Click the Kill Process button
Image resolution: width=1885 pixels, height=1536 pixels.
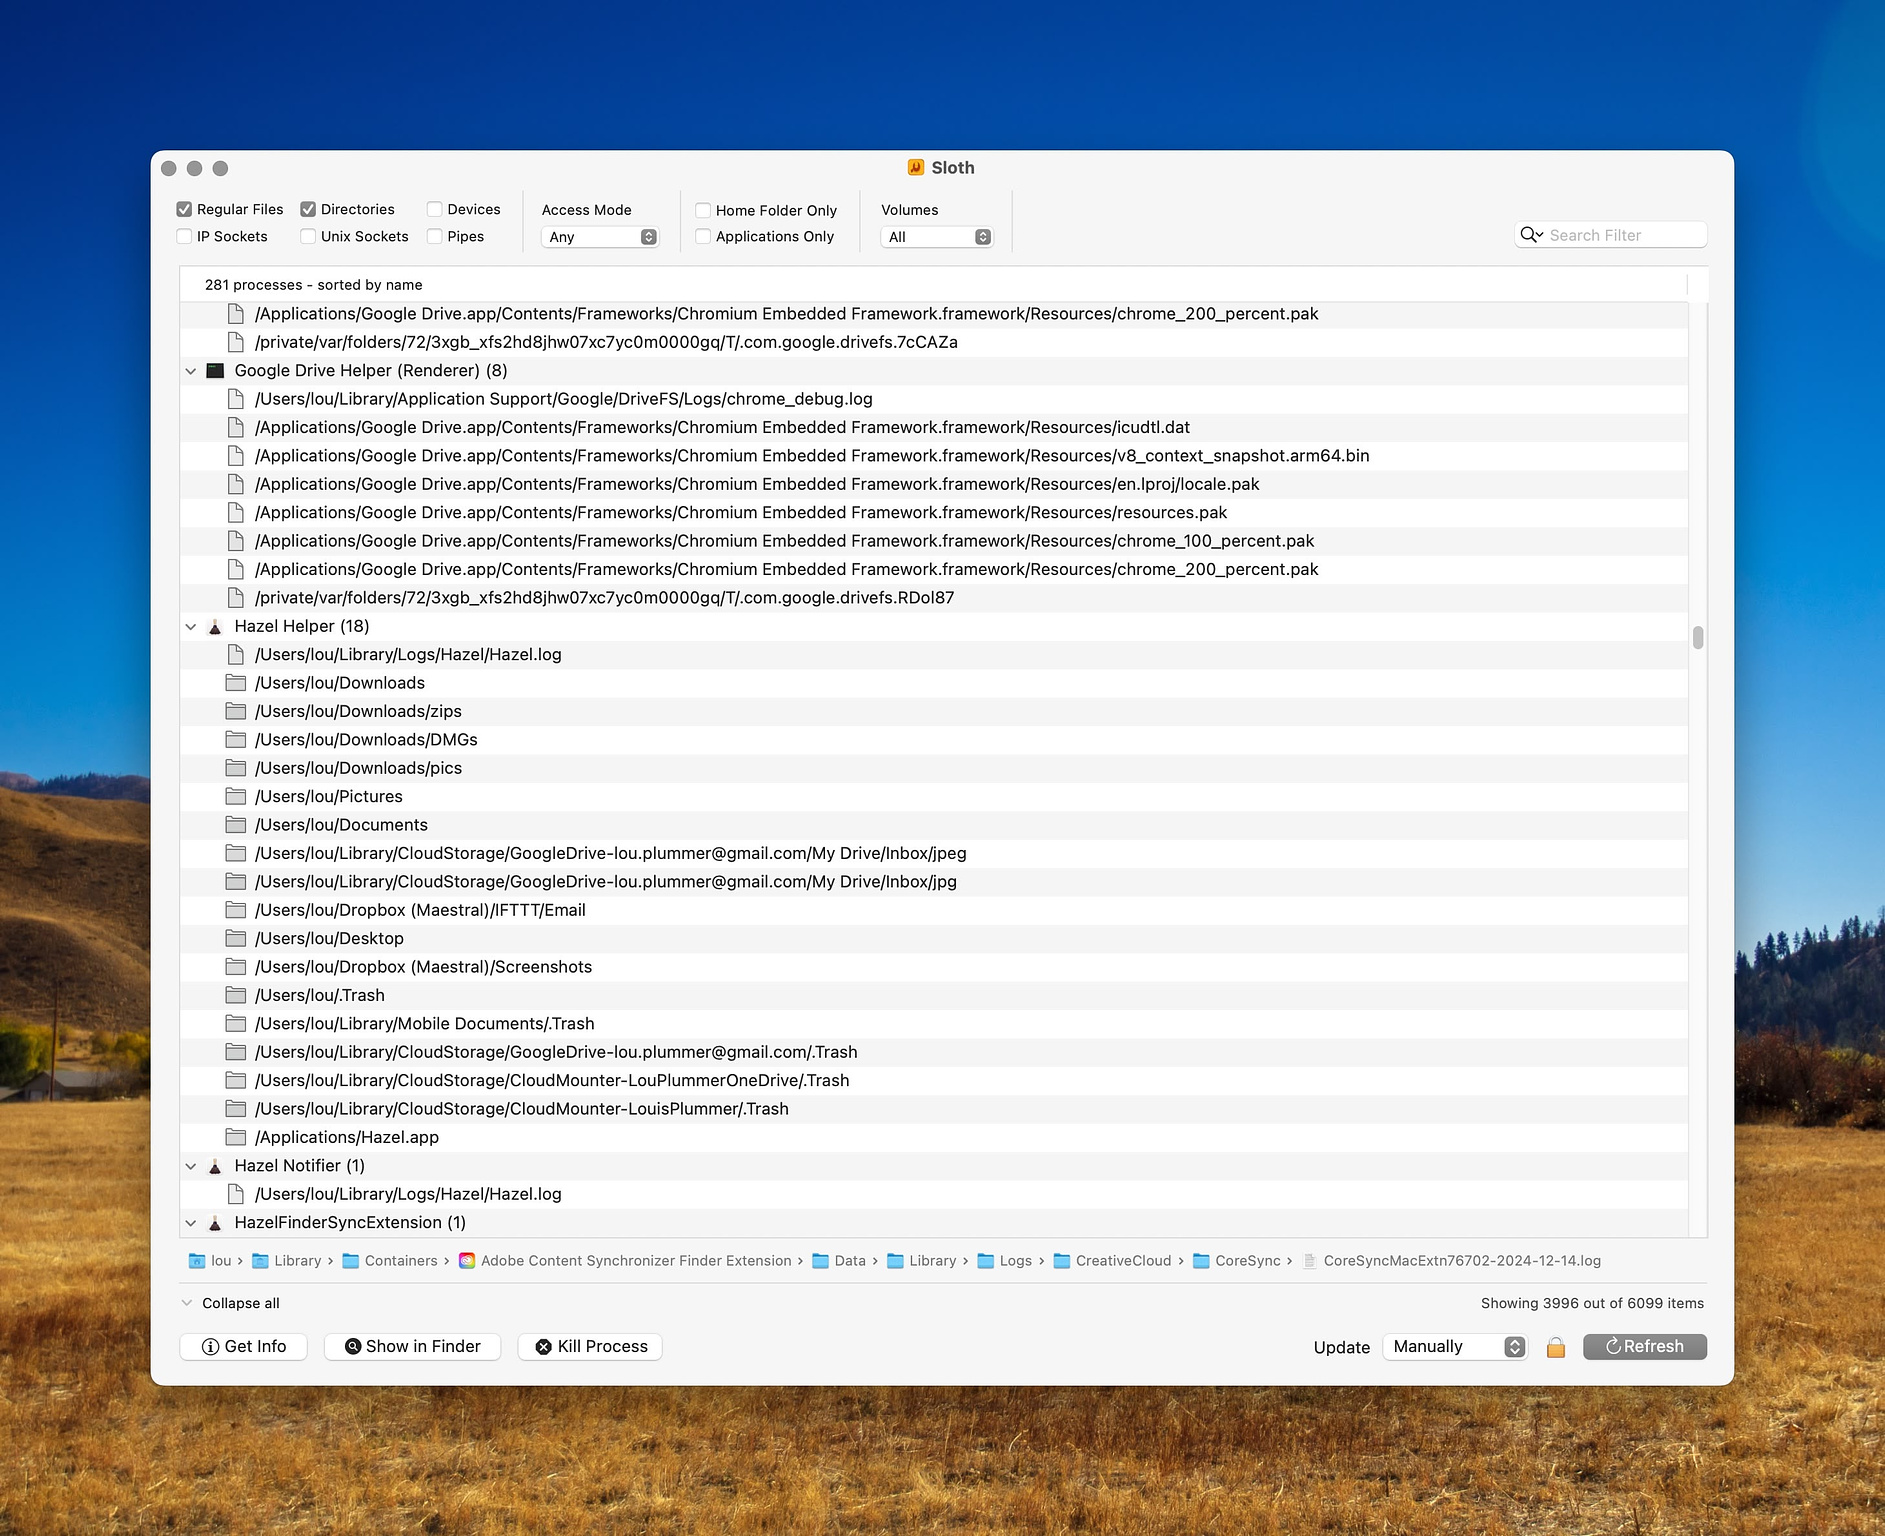tap(590, 1347)
